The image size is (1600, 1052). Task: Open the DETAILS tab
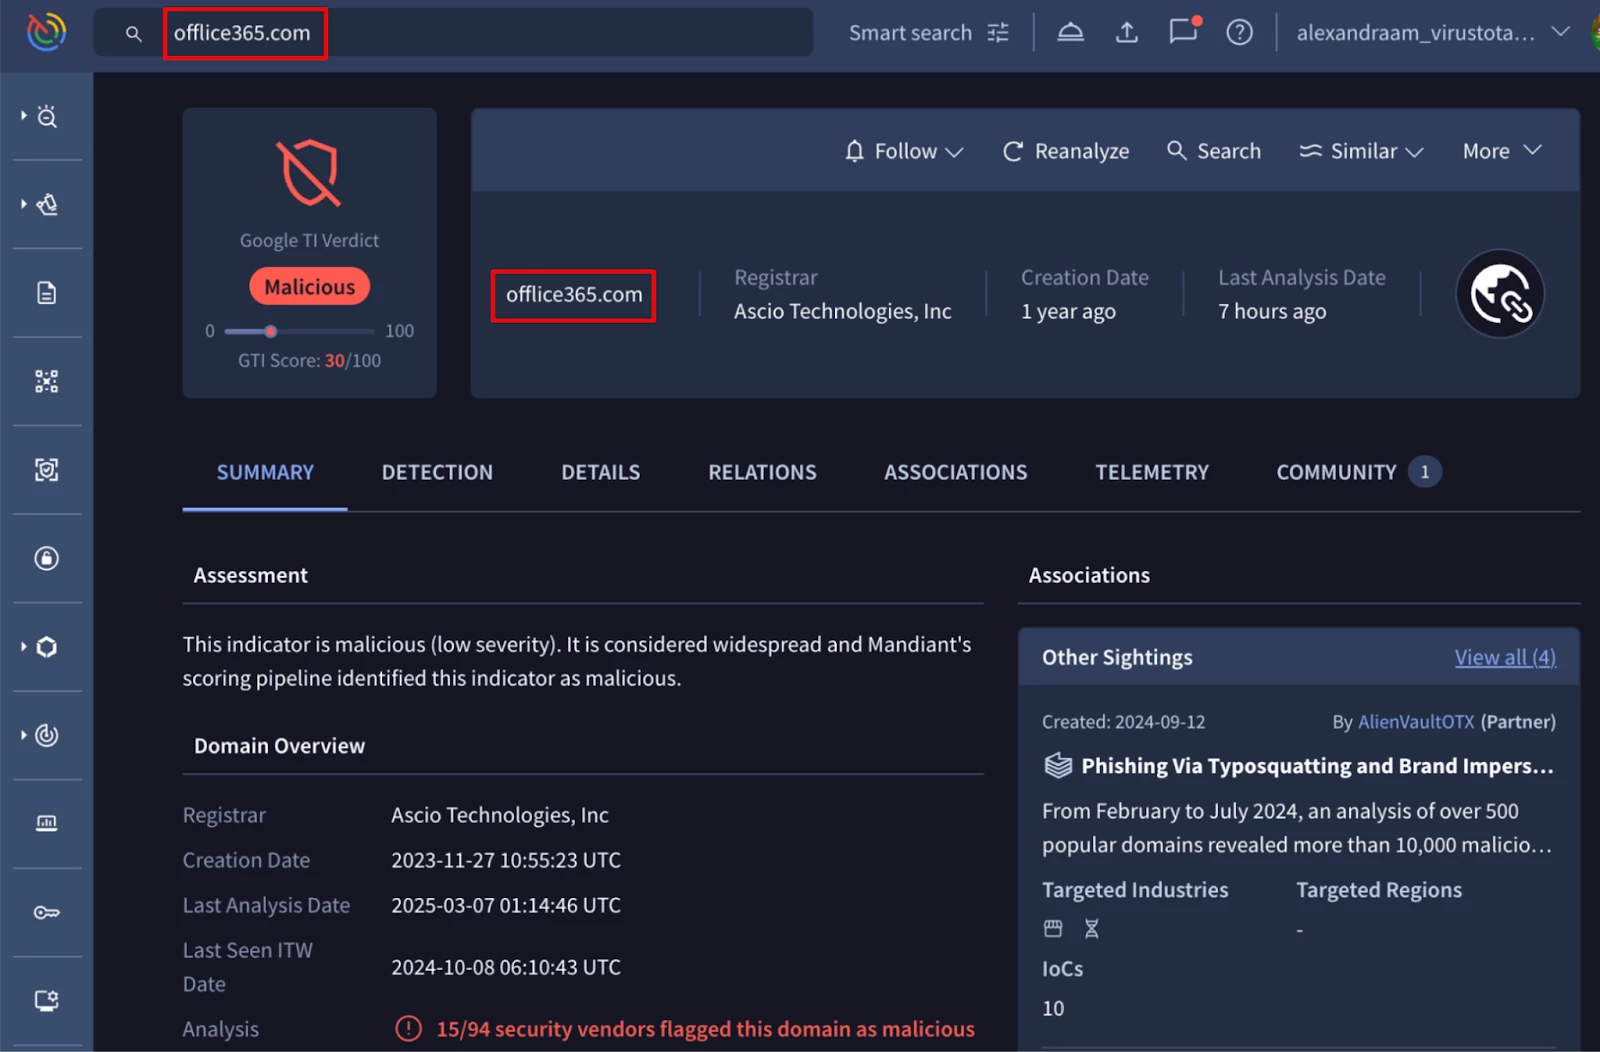tap(600, 472)
